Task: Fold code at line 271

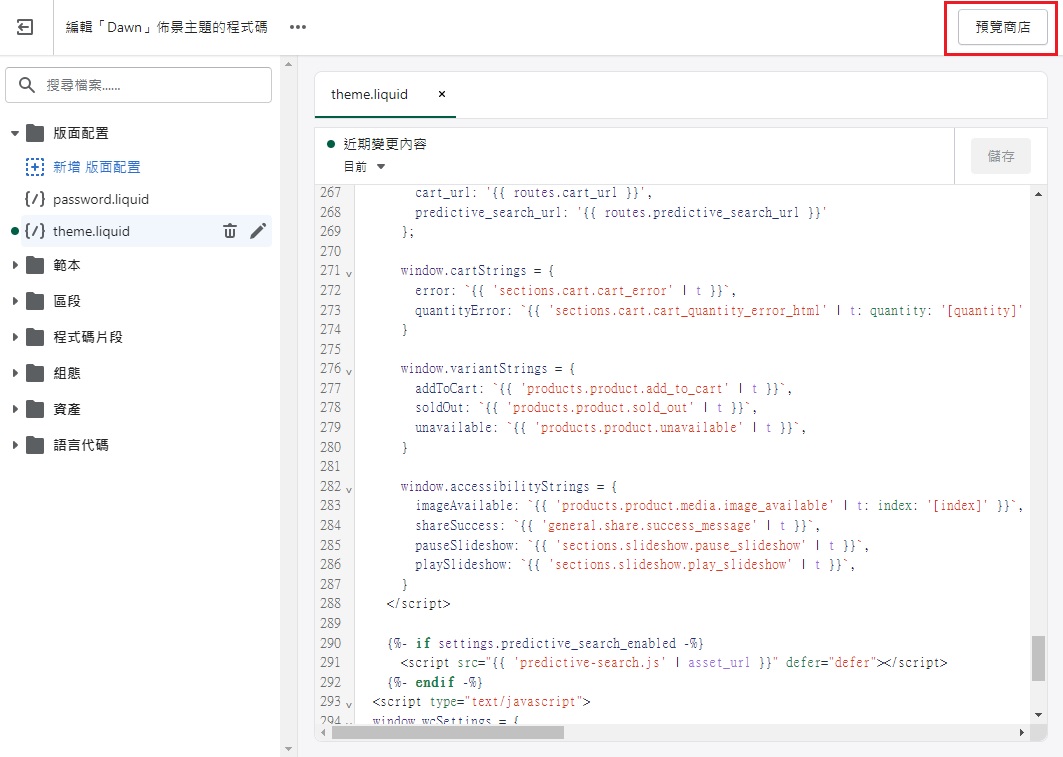Action: tap(349, 274)
